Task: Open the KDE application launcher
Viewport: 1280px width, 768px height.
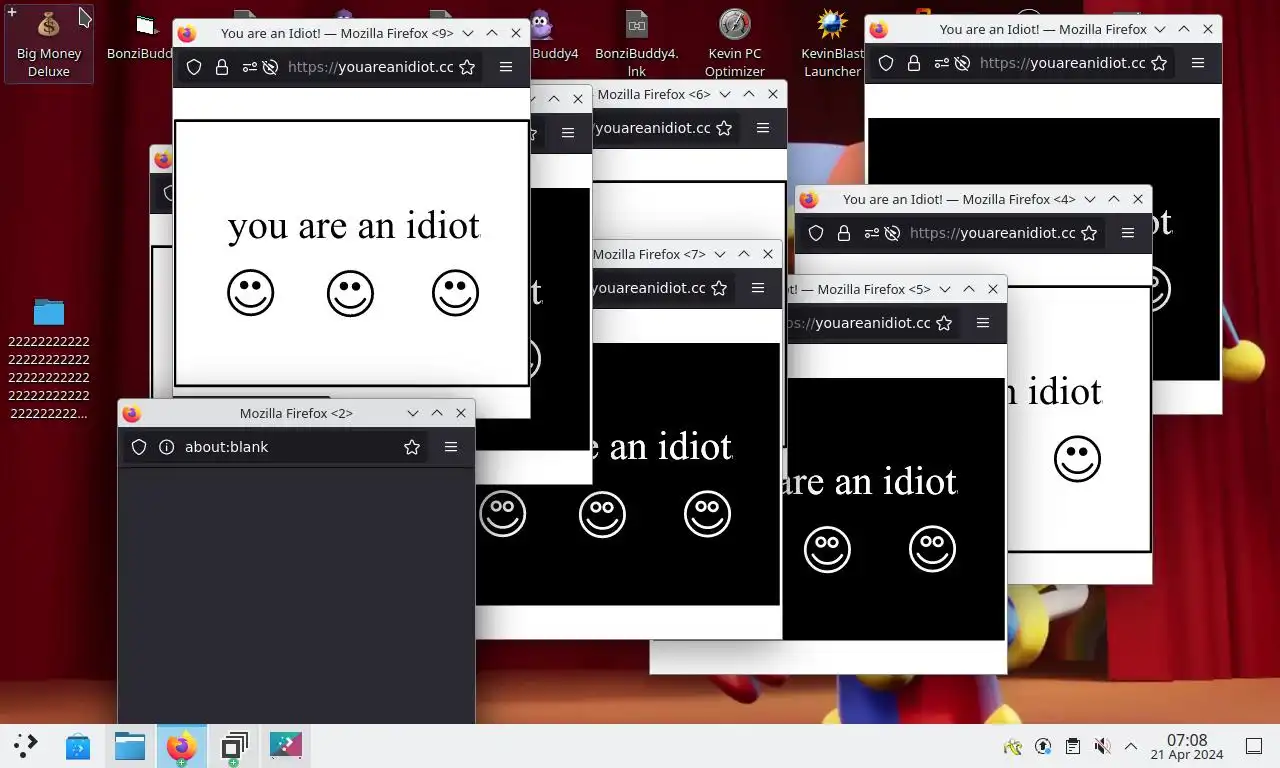Action: 26,746
